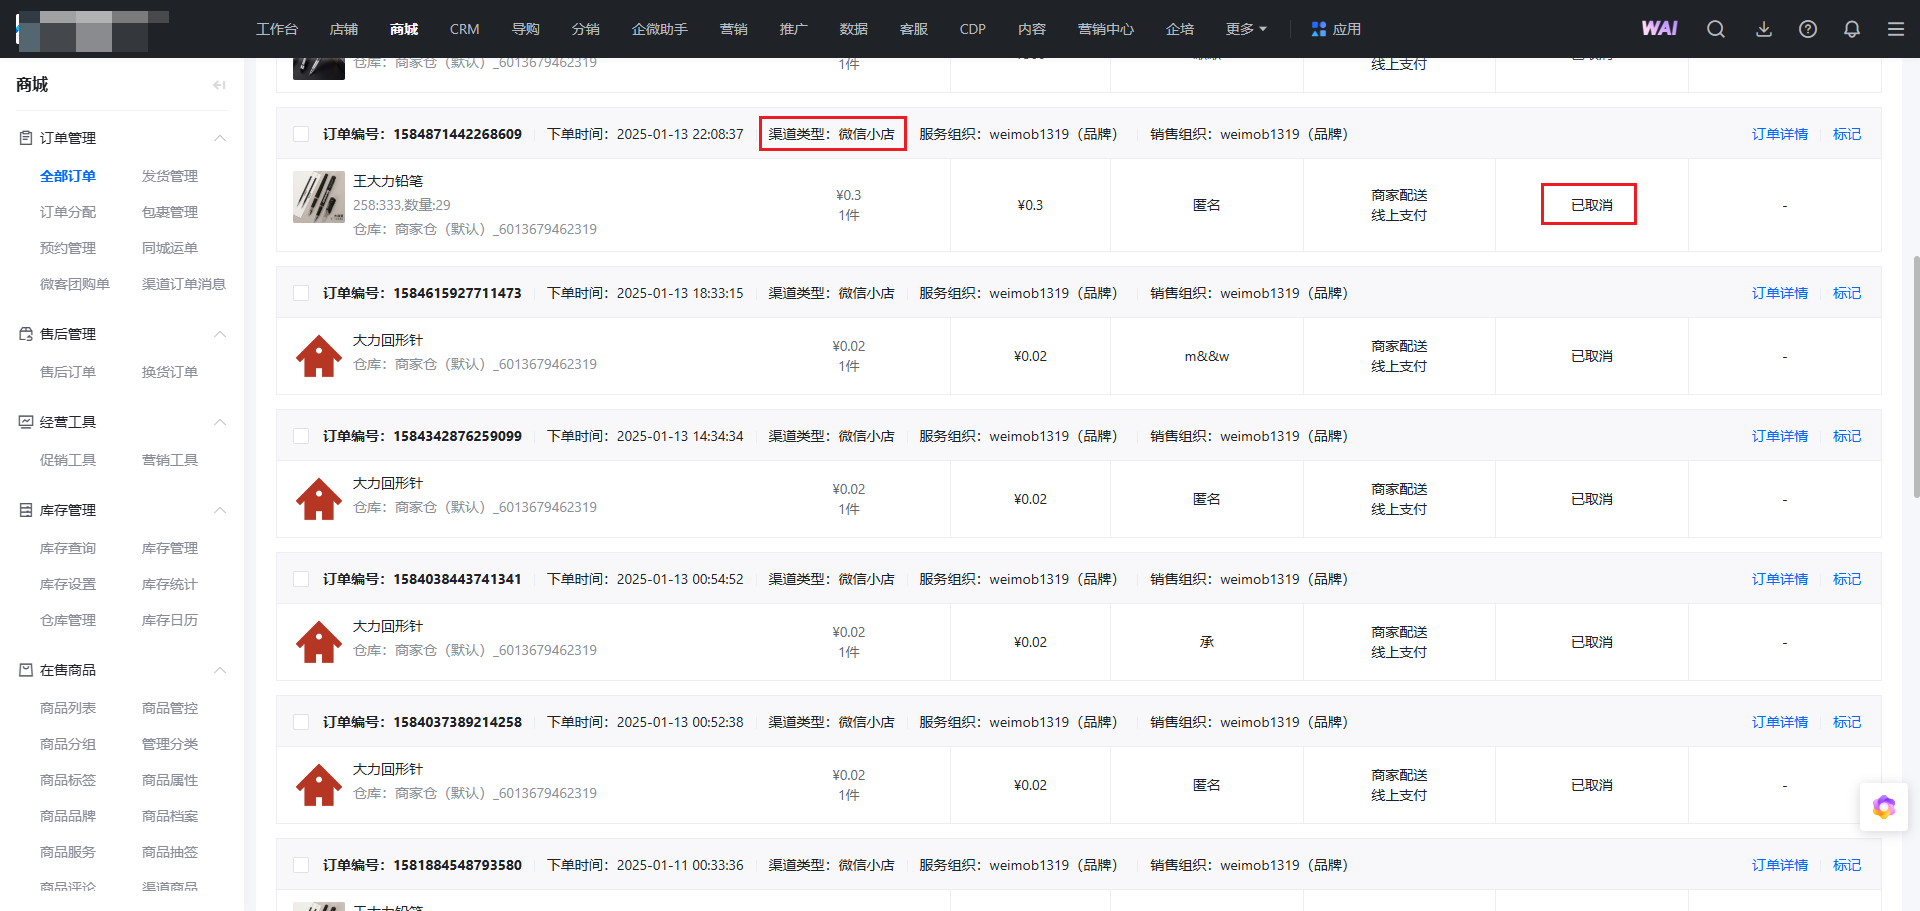
Task: Open 售后订单 in sidebar
Action: (68, 372)
